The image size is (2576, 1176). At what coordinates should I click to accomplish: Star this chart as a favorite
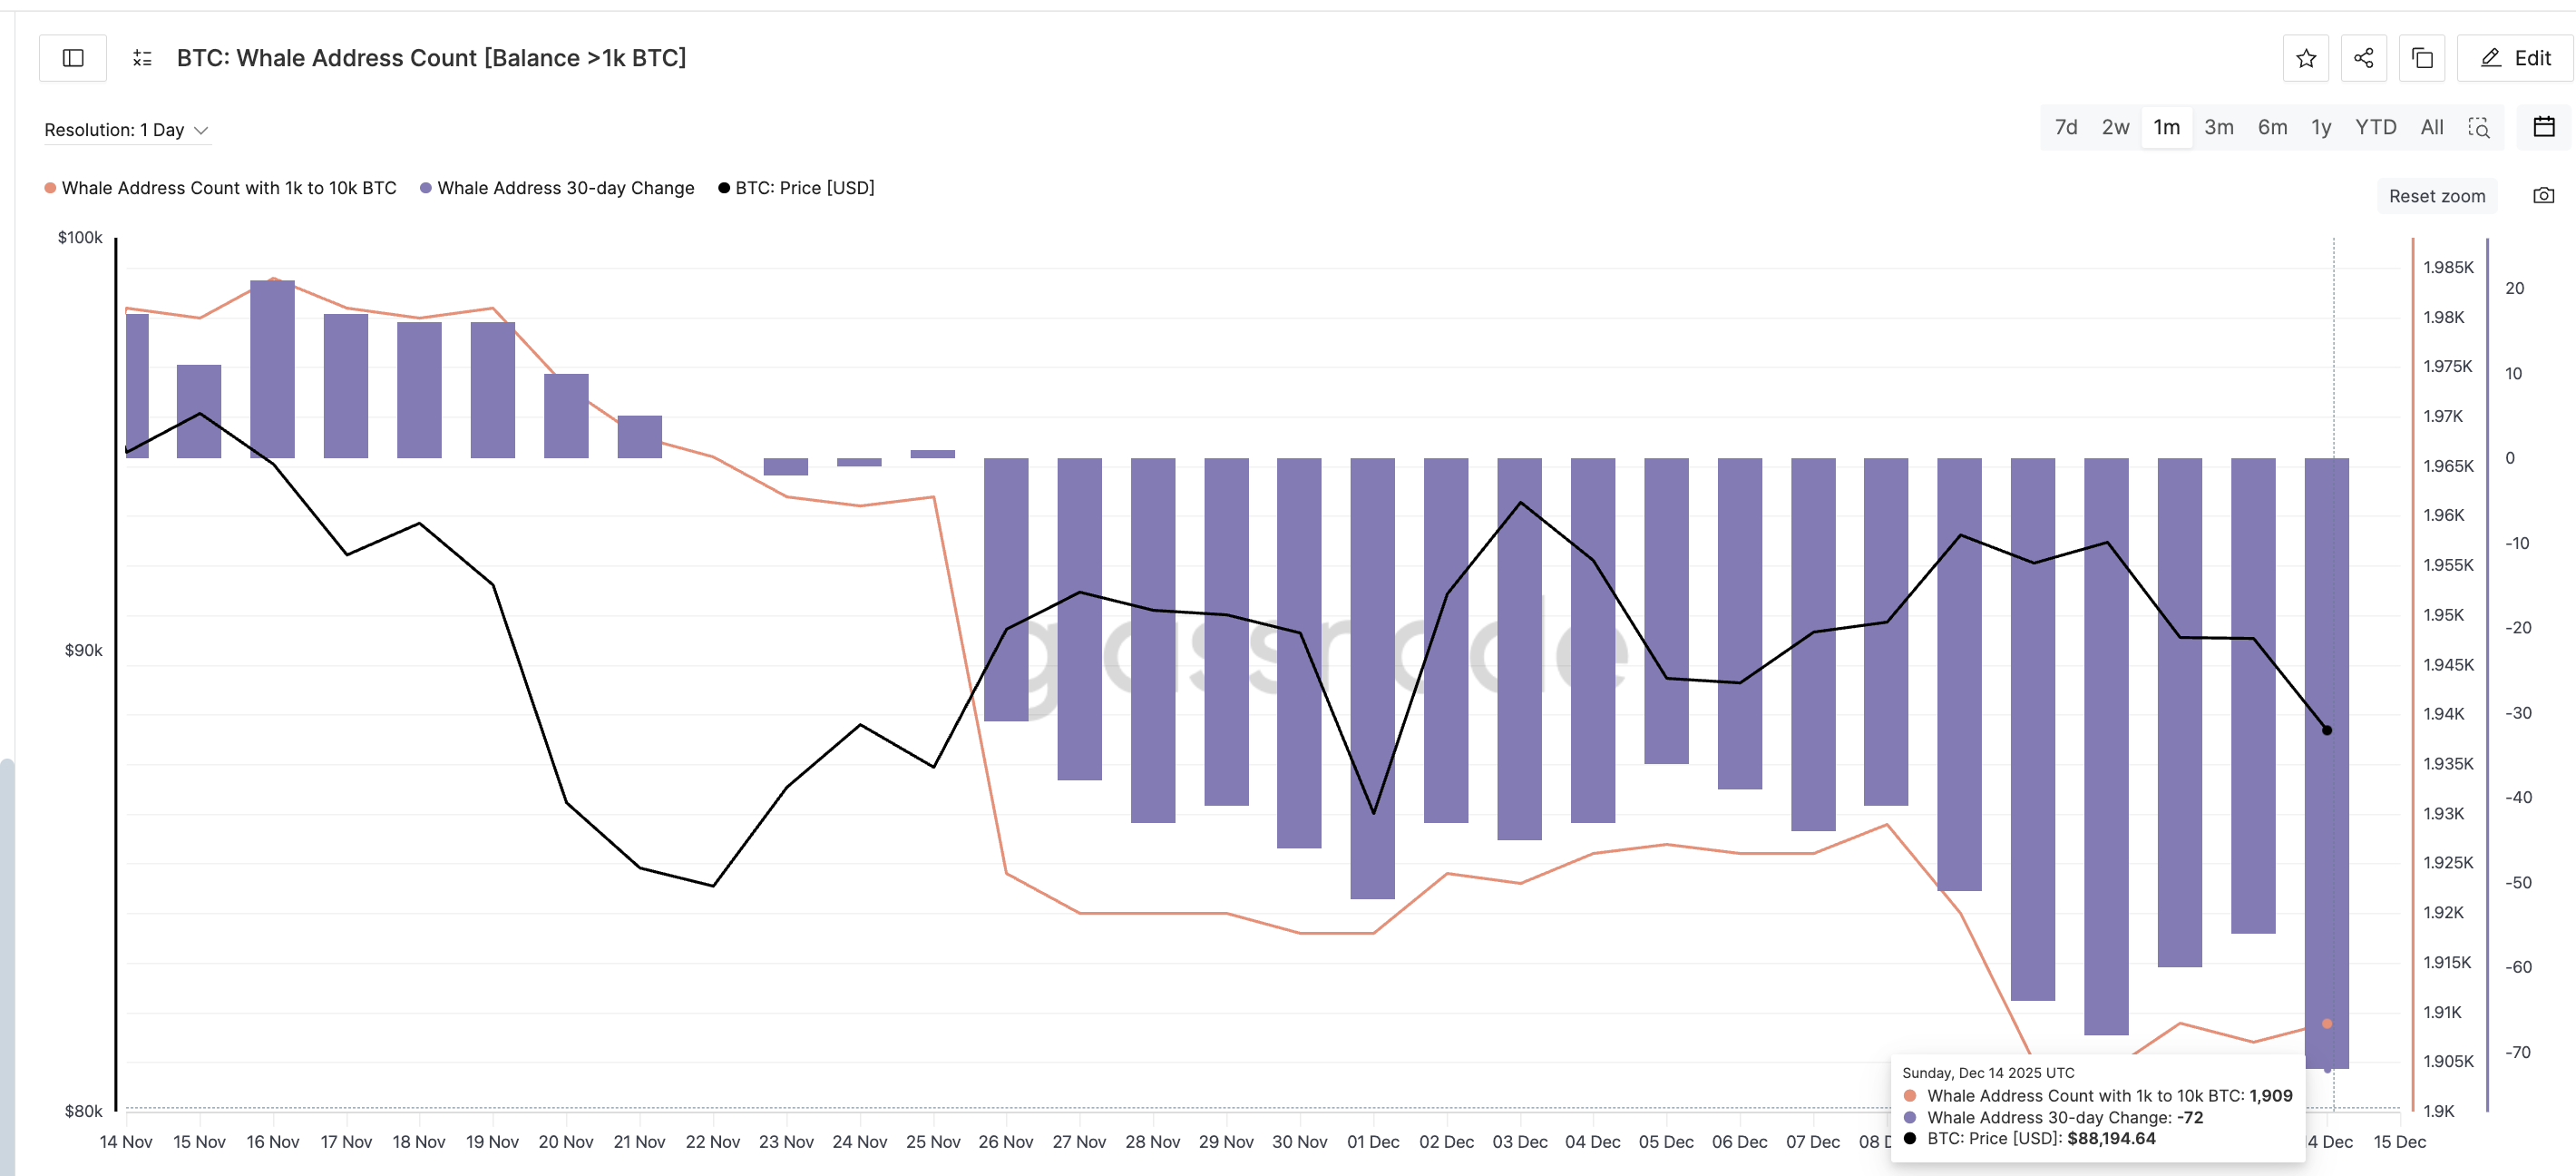[2306, 58]
